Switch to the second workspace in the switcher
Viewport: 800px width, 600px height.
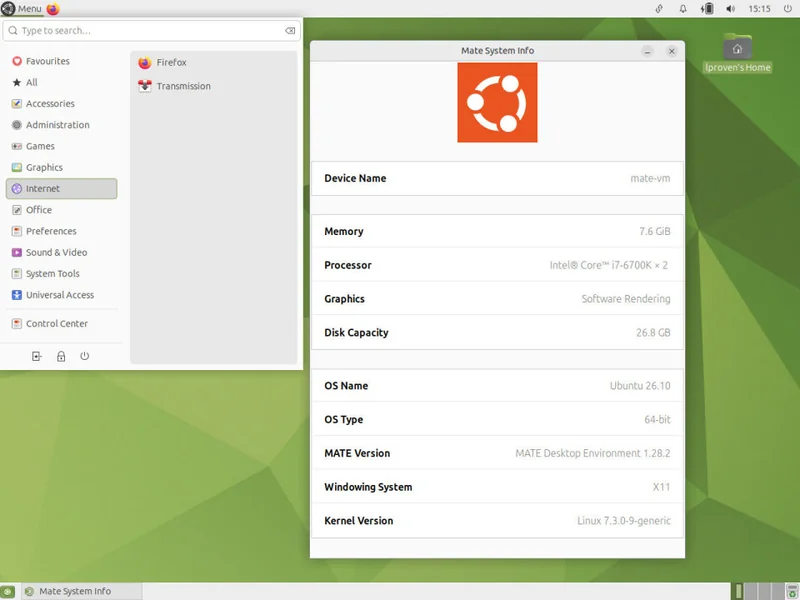click(x=751, y=591)
